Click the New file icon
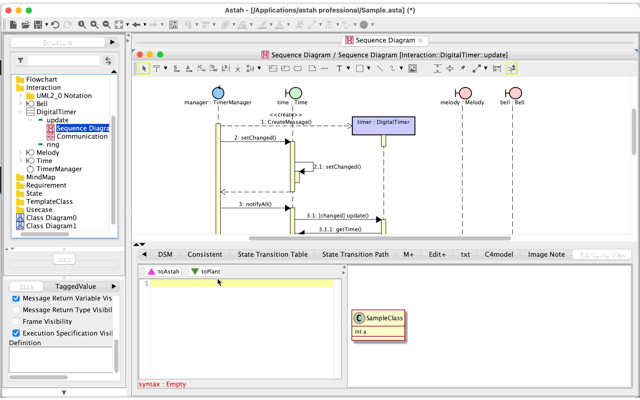The width and height of the screenshot is (640, 400). 11,25
